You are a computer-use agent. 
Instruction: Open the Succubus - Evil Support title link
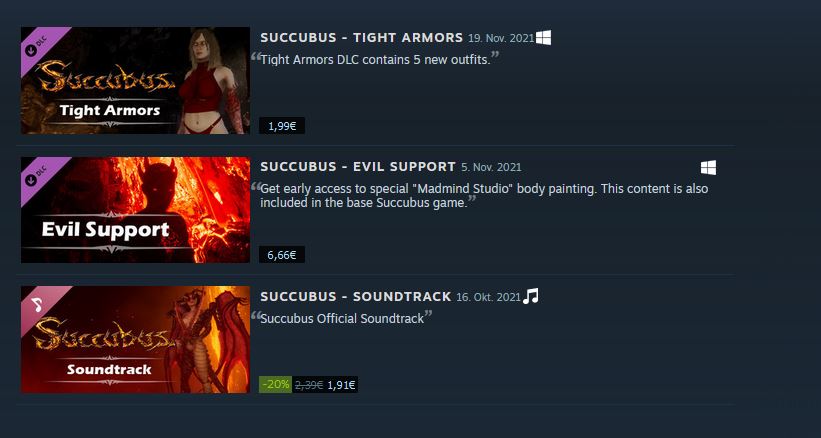click(x=358, y=167)
